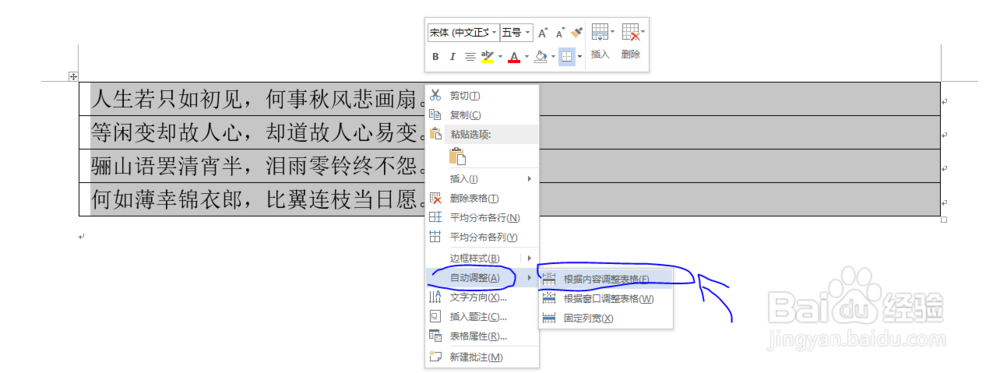This screenshot has width=1000, height=373.
Task: Open the font size box 五号
Action: [x=517, y=33]
